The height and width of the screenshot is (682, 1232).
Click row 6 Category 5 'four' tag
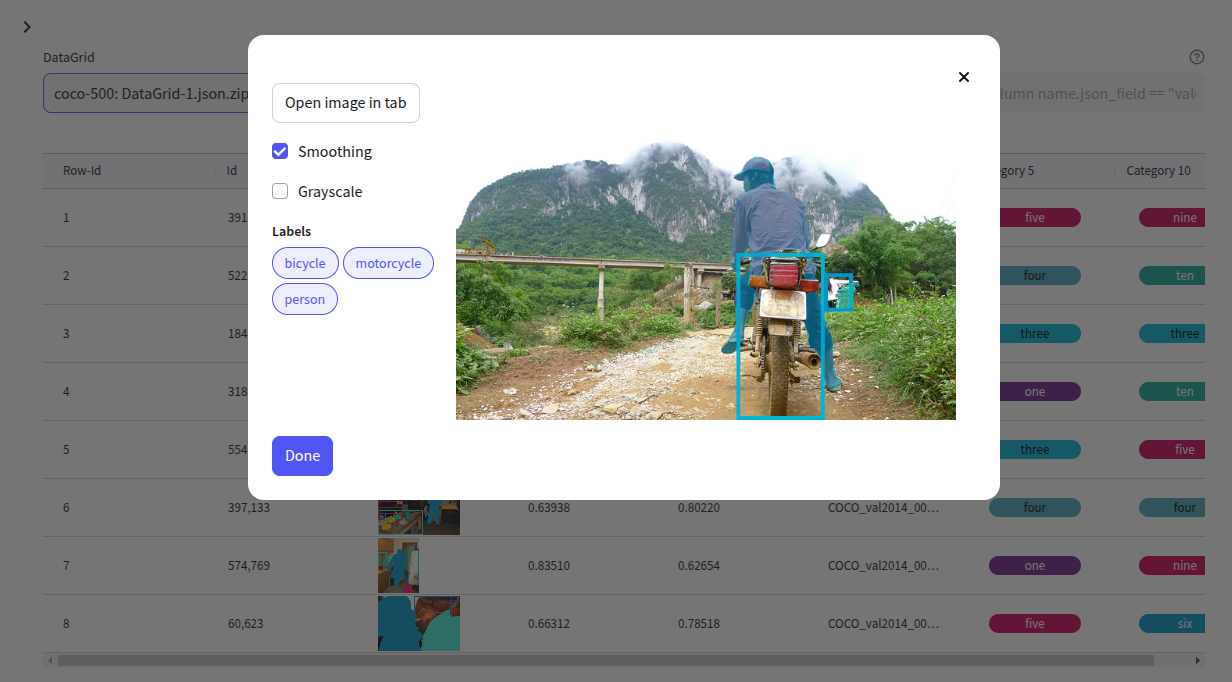[1035, 508]
